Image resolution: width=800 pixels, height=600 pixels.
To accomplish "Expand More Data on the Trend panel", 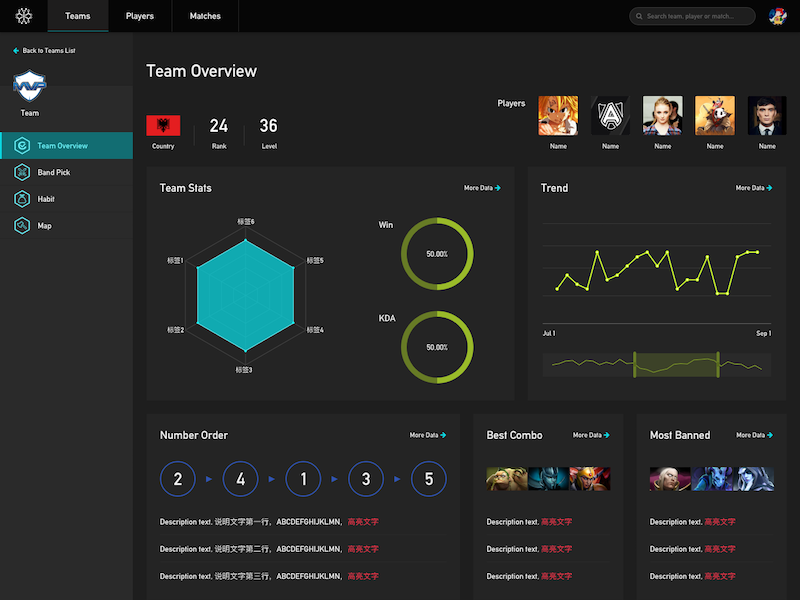I will click(753, 188).
